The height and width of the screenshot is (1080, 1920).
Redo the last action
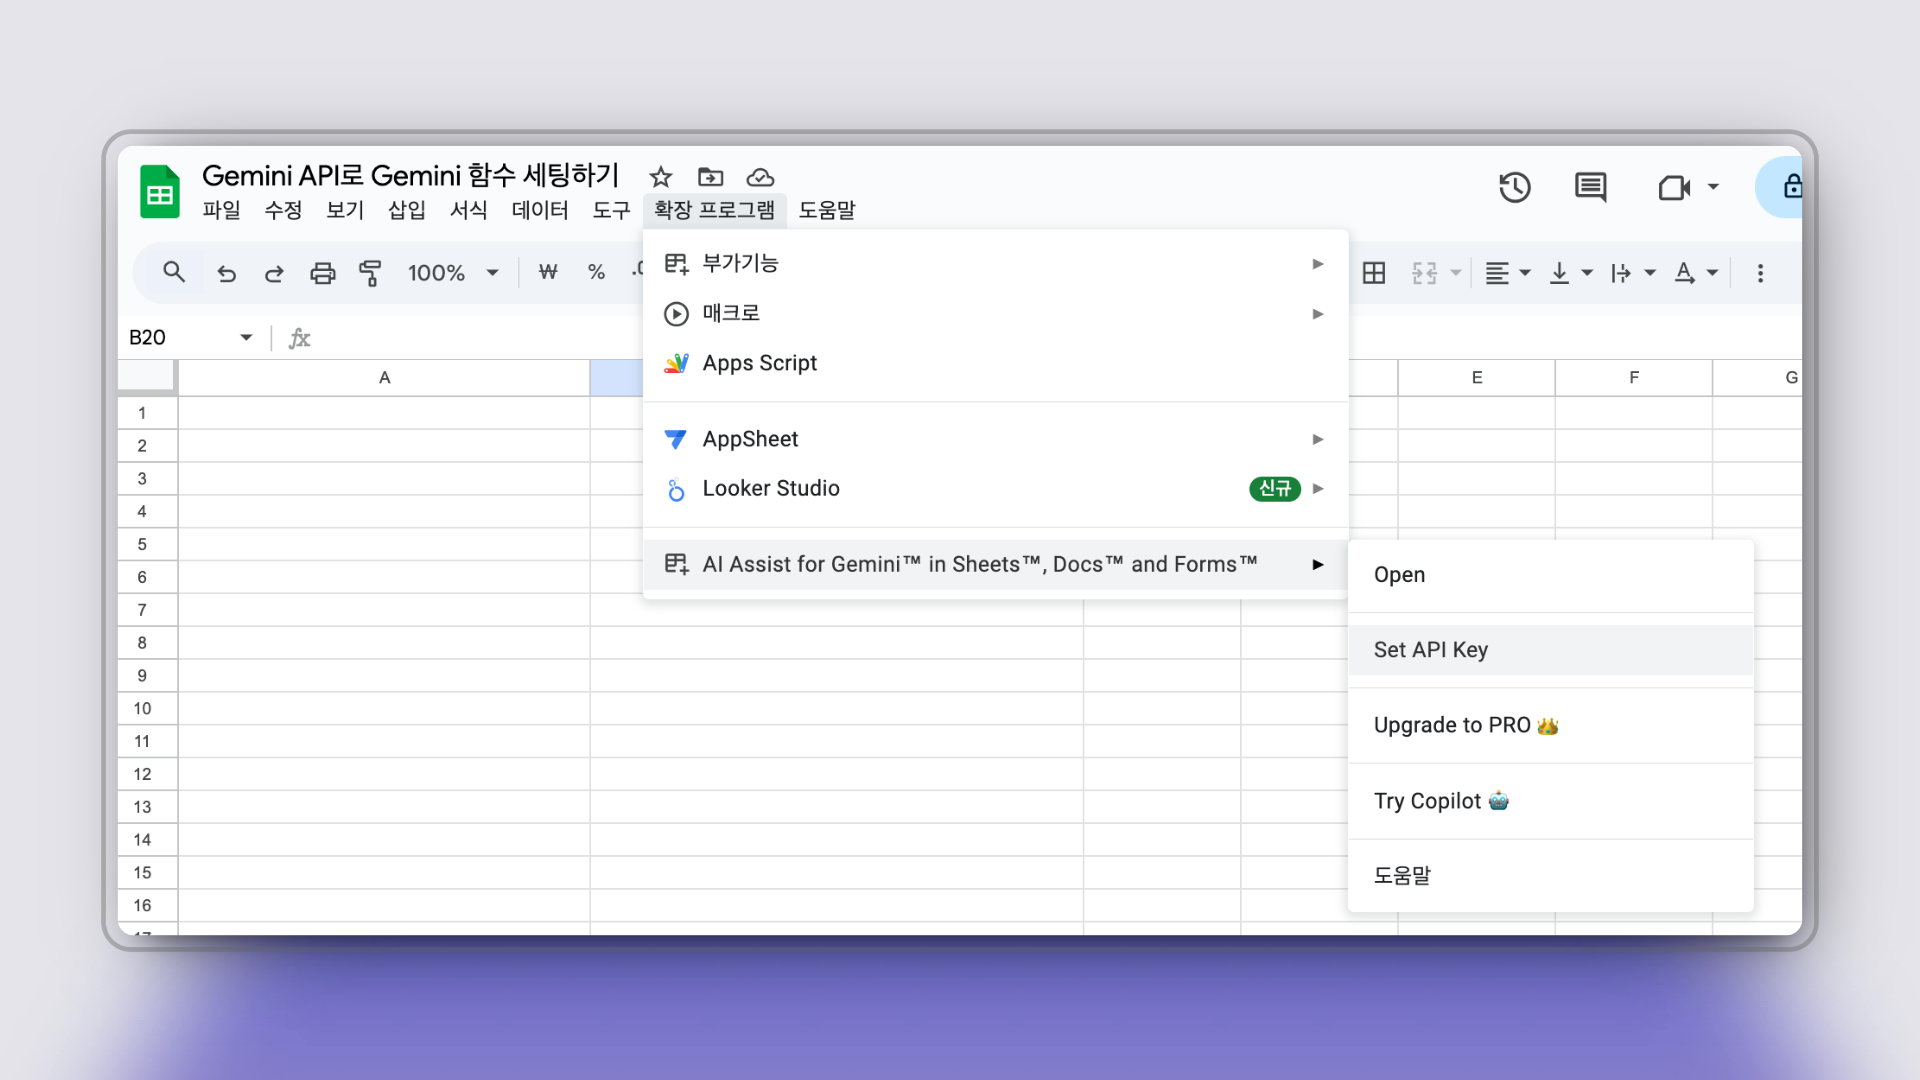(274, 273)
